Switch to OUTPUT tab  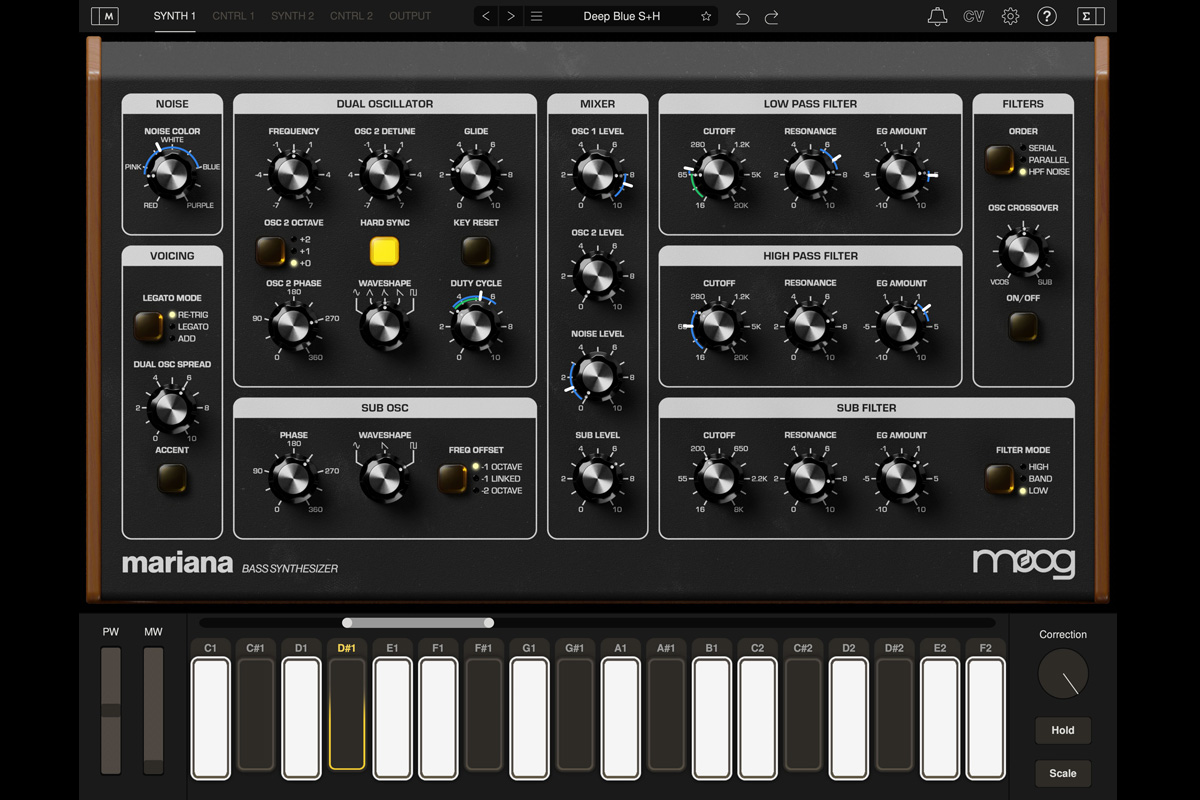tap(410, 16)
